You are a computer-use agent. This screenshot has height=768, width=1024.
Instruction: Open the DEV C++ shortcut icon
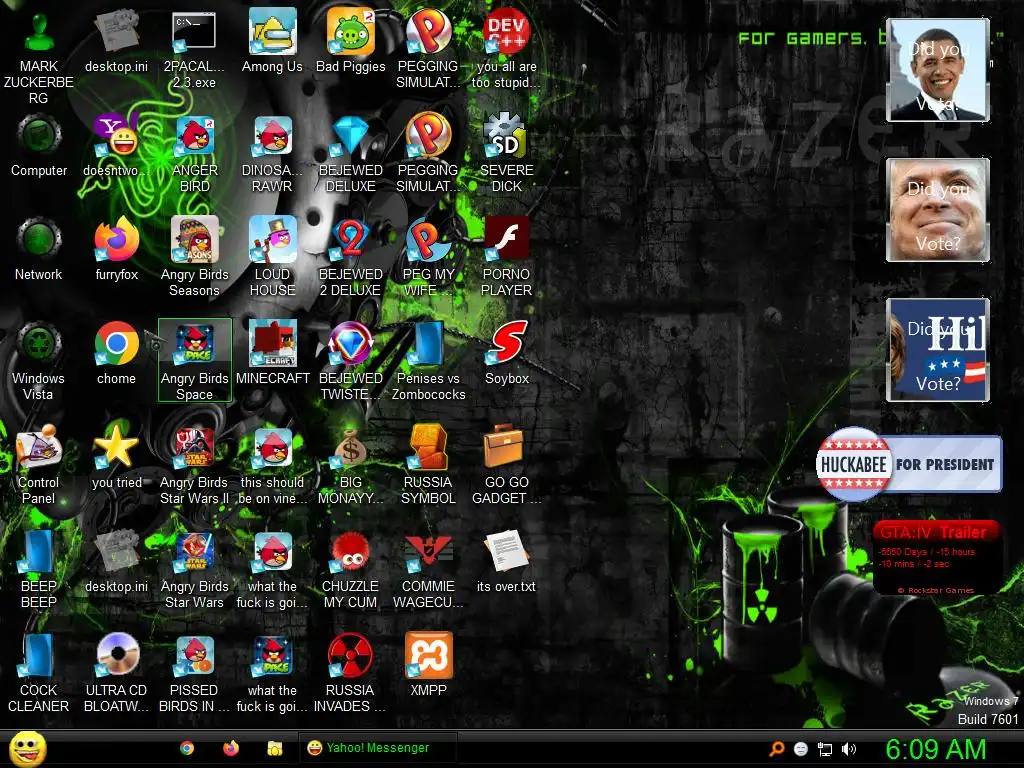[507, 48]
